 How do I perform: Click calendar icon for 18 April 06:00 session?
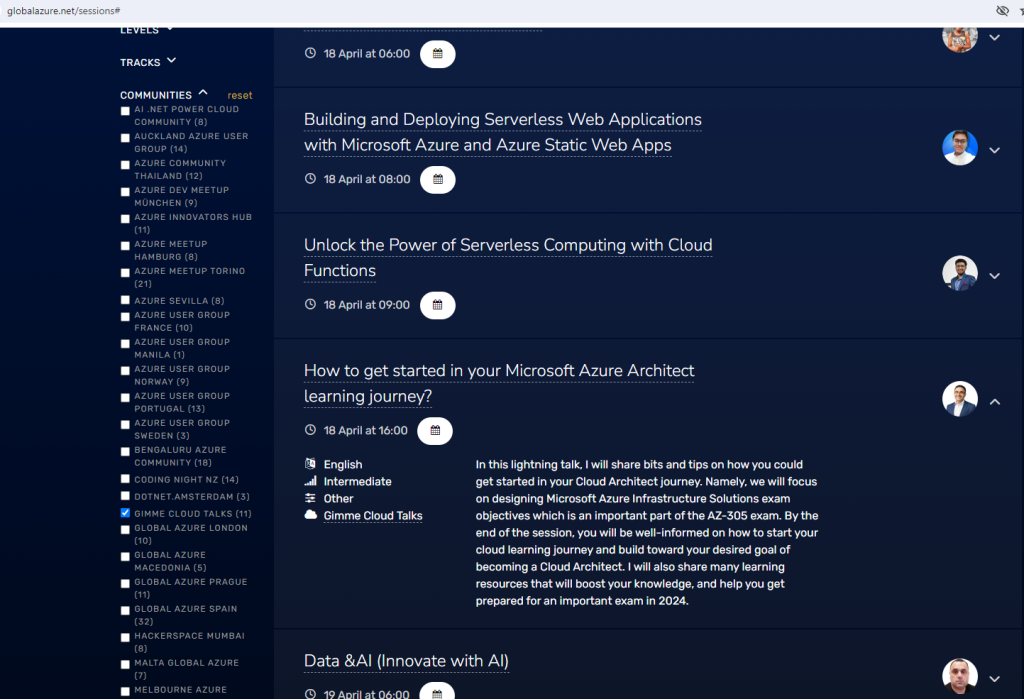pyautogui.click(x=437, y=54)
